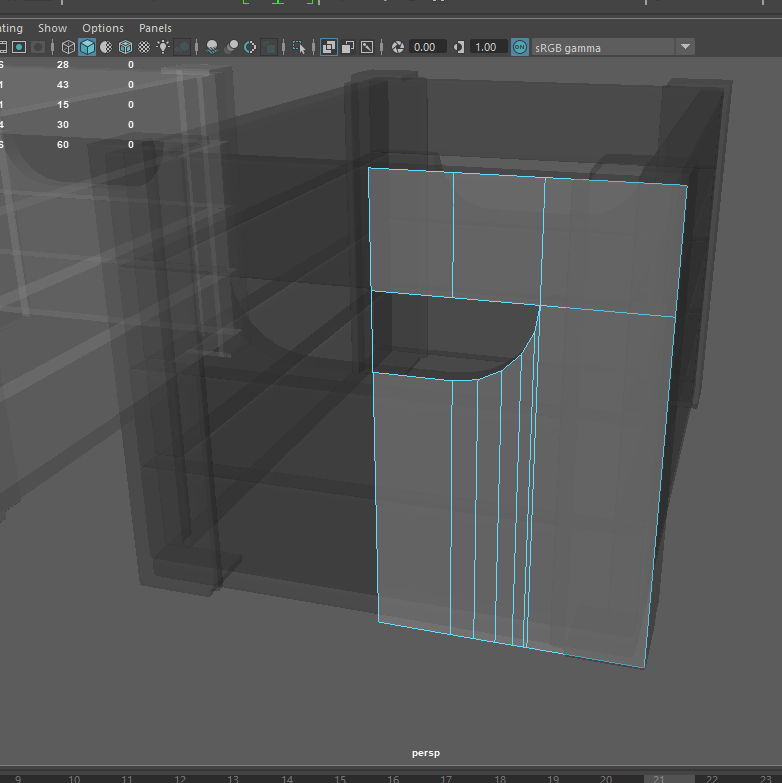Enable textured display mode

[144, 47]
